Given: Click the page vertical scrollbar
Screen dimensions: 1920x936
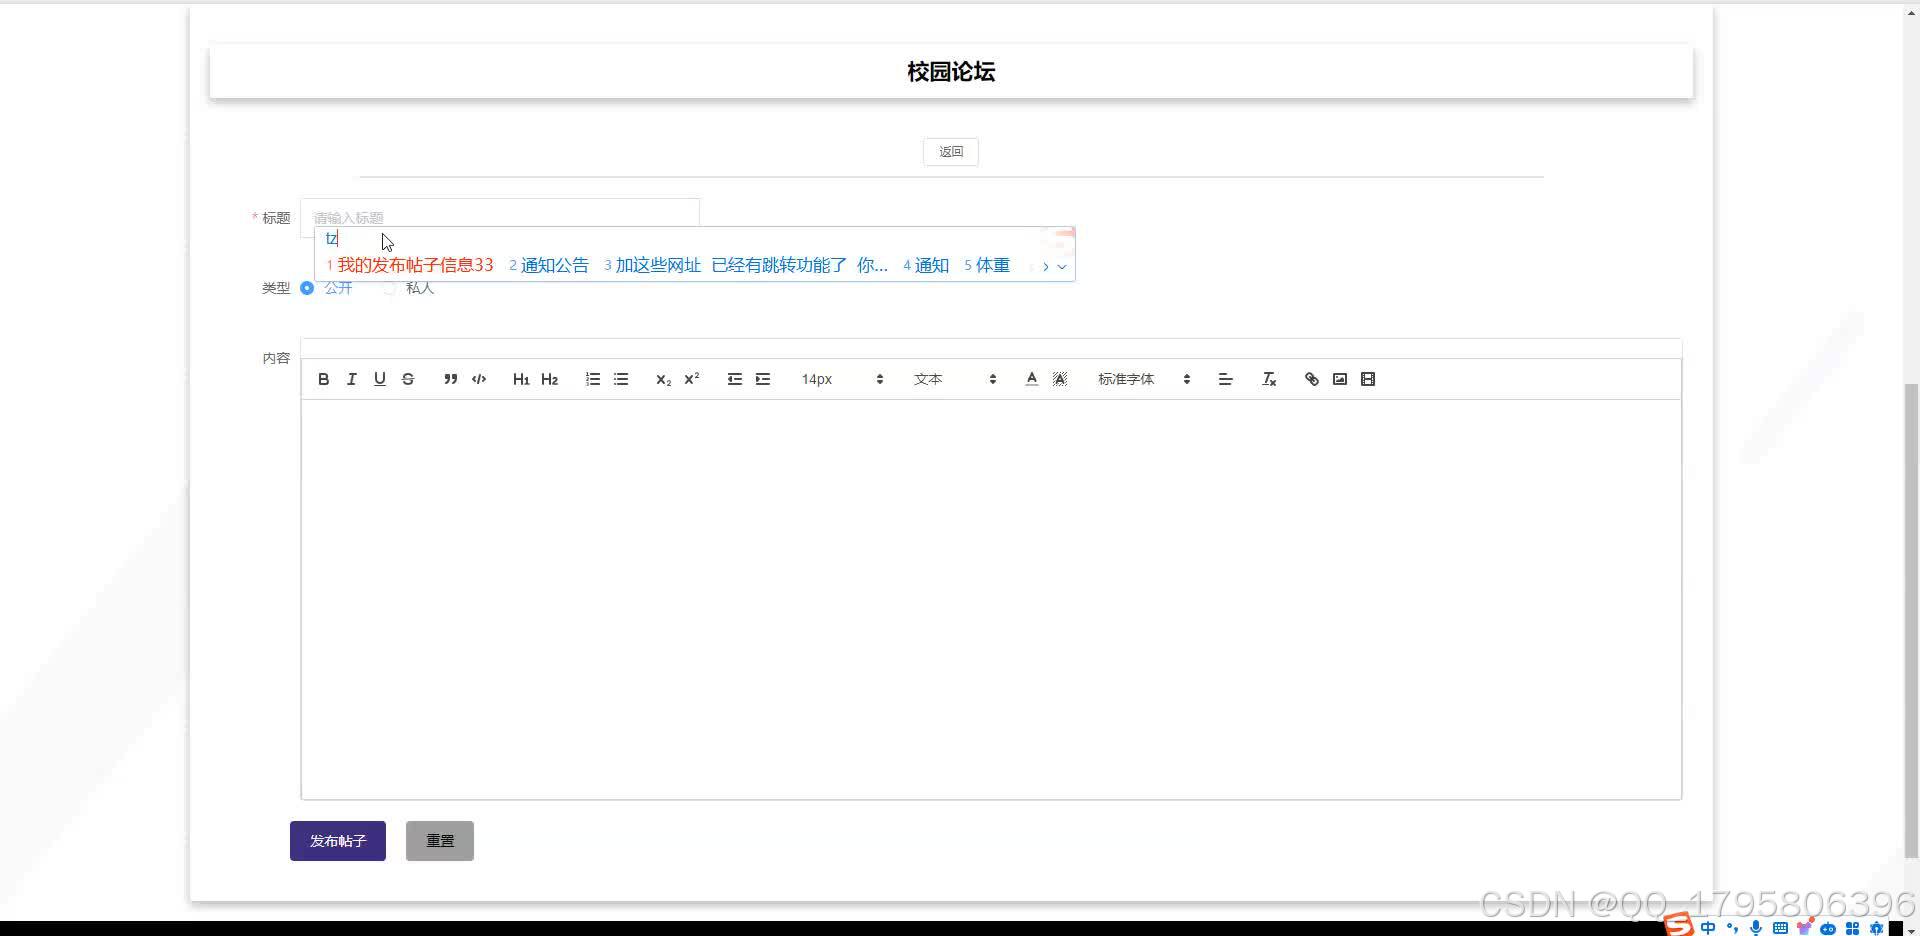Looking at the screenshot, I should coord(1911,620).
